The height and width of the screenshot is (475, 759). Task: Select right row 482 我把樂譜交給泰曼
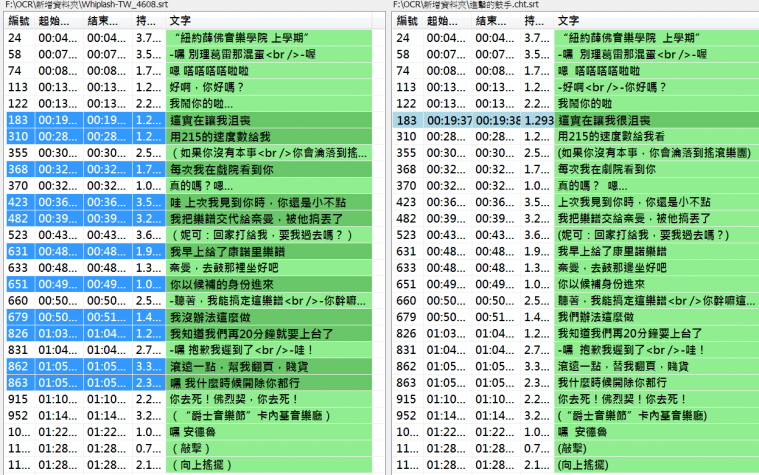point(576,218)
